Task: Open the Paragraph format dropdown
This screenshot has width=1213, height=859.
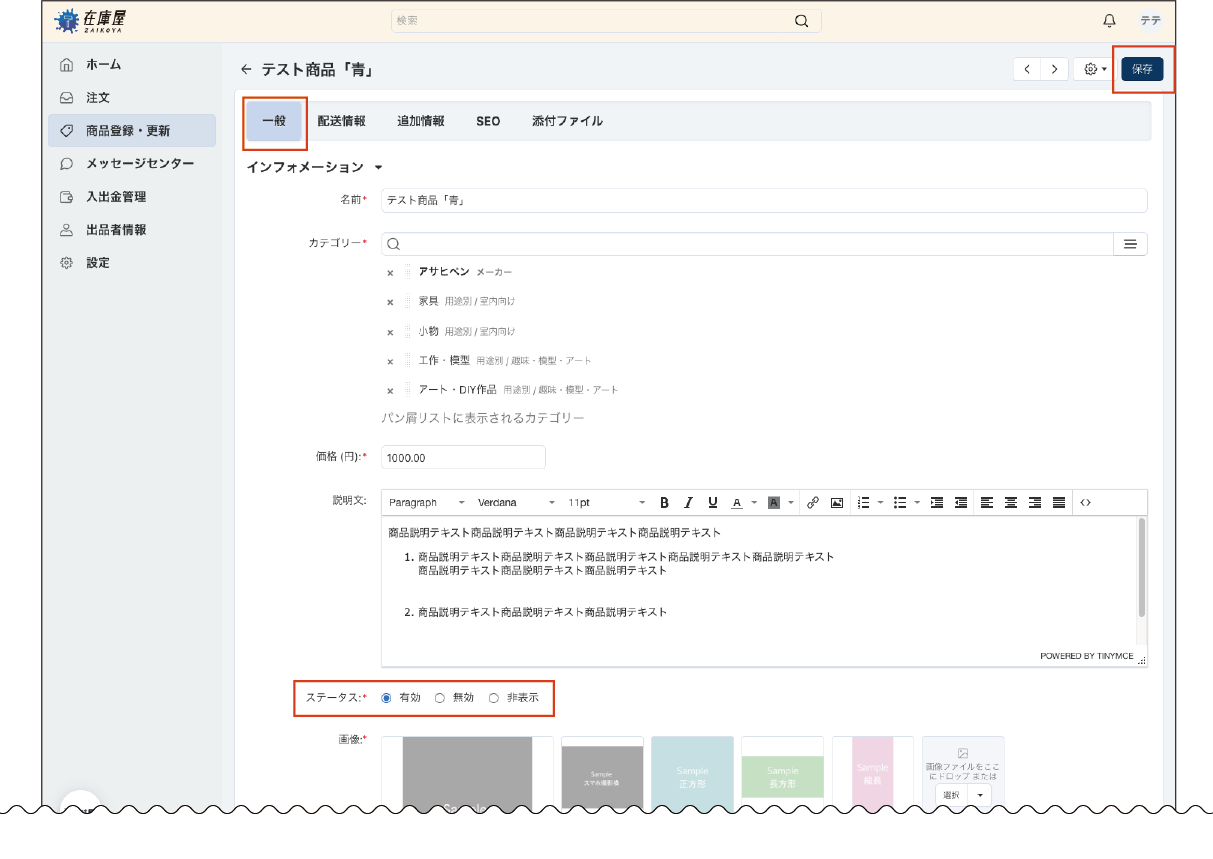Action: pyautogui.click(x=426, y=502)
